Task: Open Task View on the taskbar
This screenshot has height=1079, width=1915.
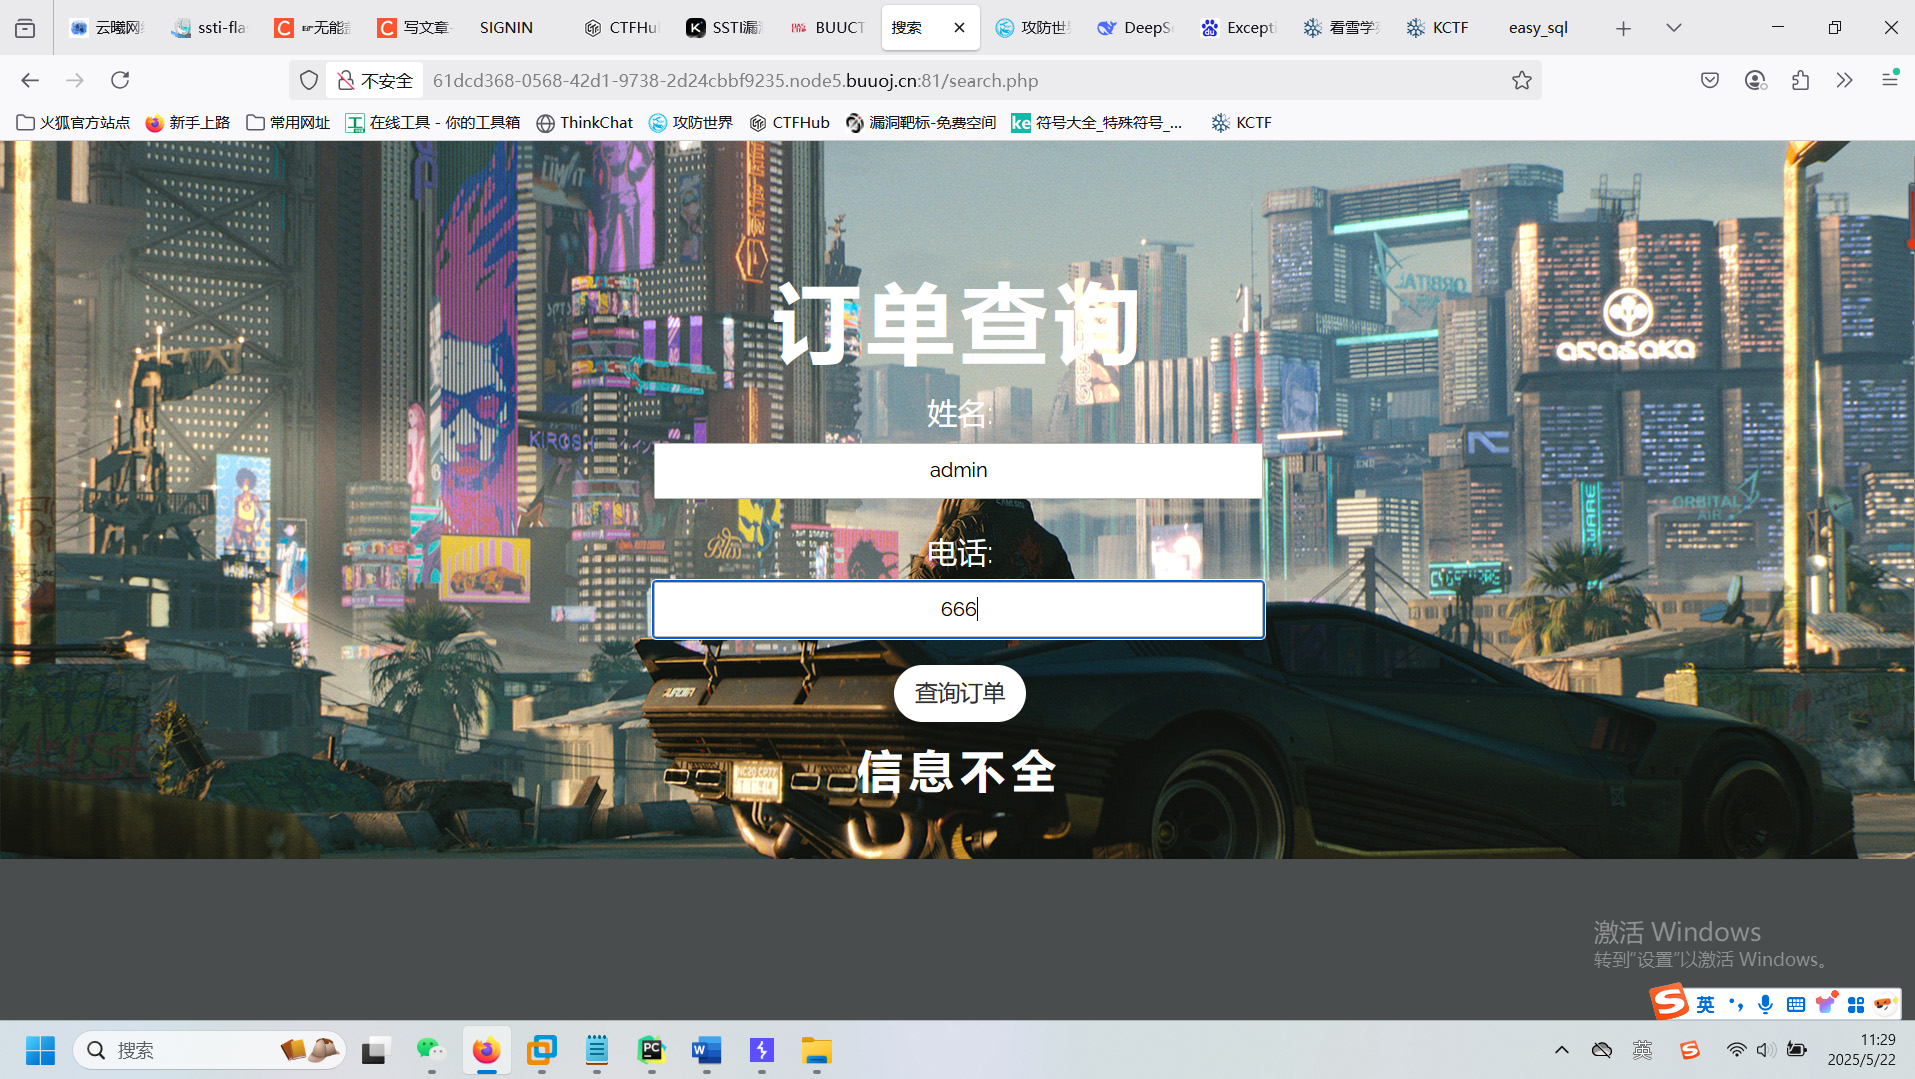Action: [x=374, y=1050]
